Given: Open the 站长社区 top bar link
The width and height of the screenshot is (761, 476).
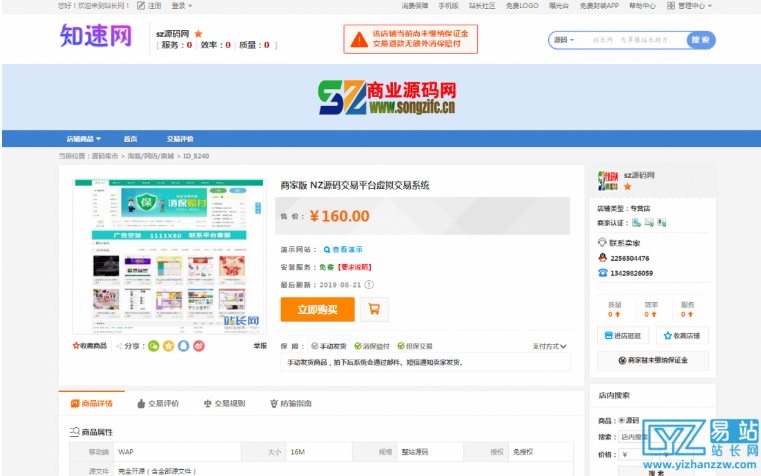Looking at the screenshot, I should [x=482, y=5].
